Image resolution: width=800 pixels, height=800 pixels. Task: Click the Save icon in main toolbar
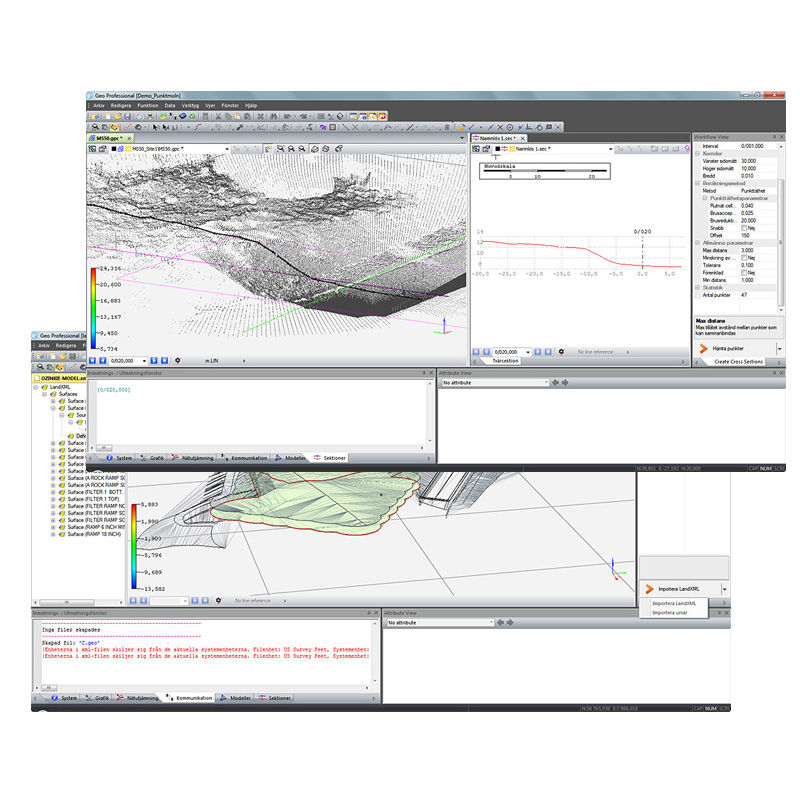click(129, 116)
